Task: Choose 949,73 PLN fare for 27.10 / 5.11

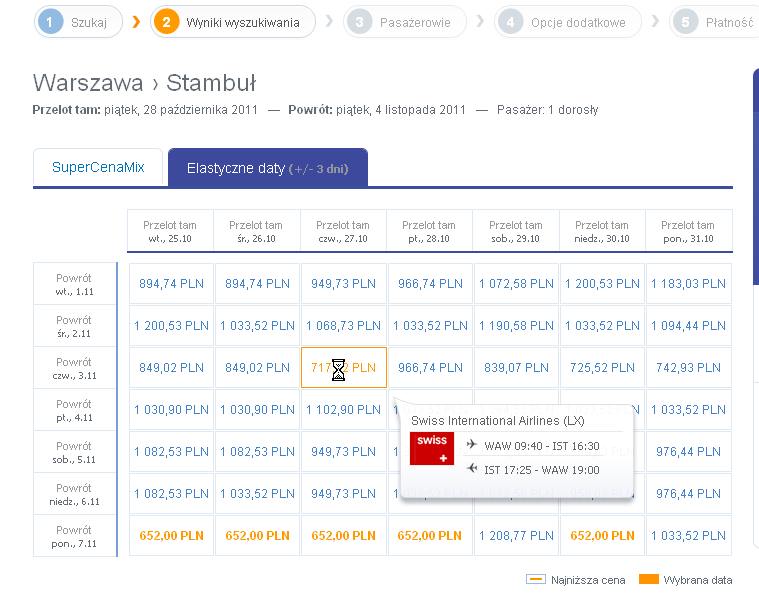Action: [344, 451]
